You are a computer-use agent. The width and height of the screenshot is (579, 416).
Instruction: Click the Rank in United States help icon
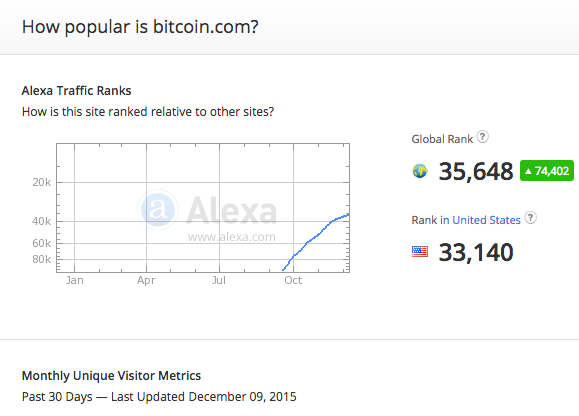(531, 218)
